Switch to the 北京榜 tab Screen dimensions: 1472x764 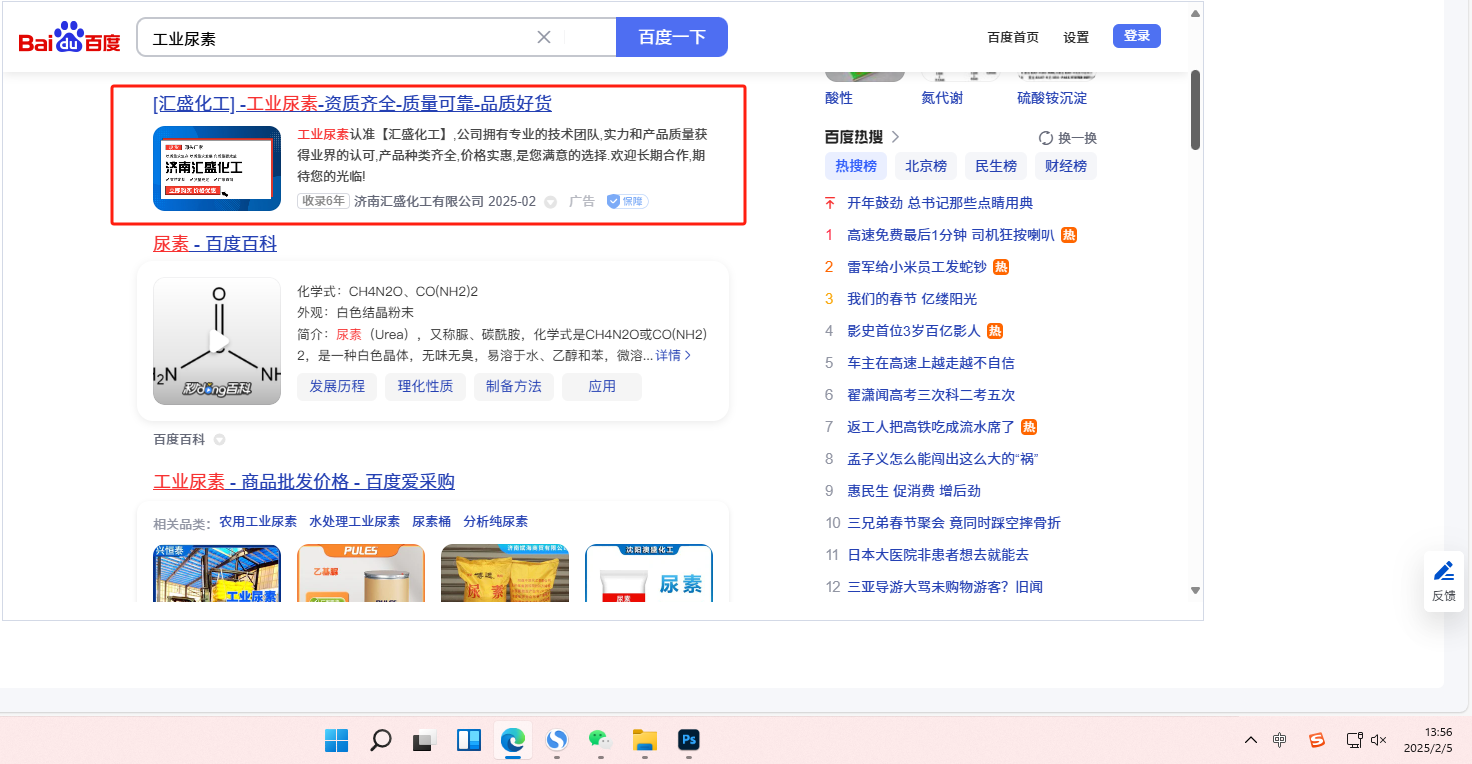(926, 166)
